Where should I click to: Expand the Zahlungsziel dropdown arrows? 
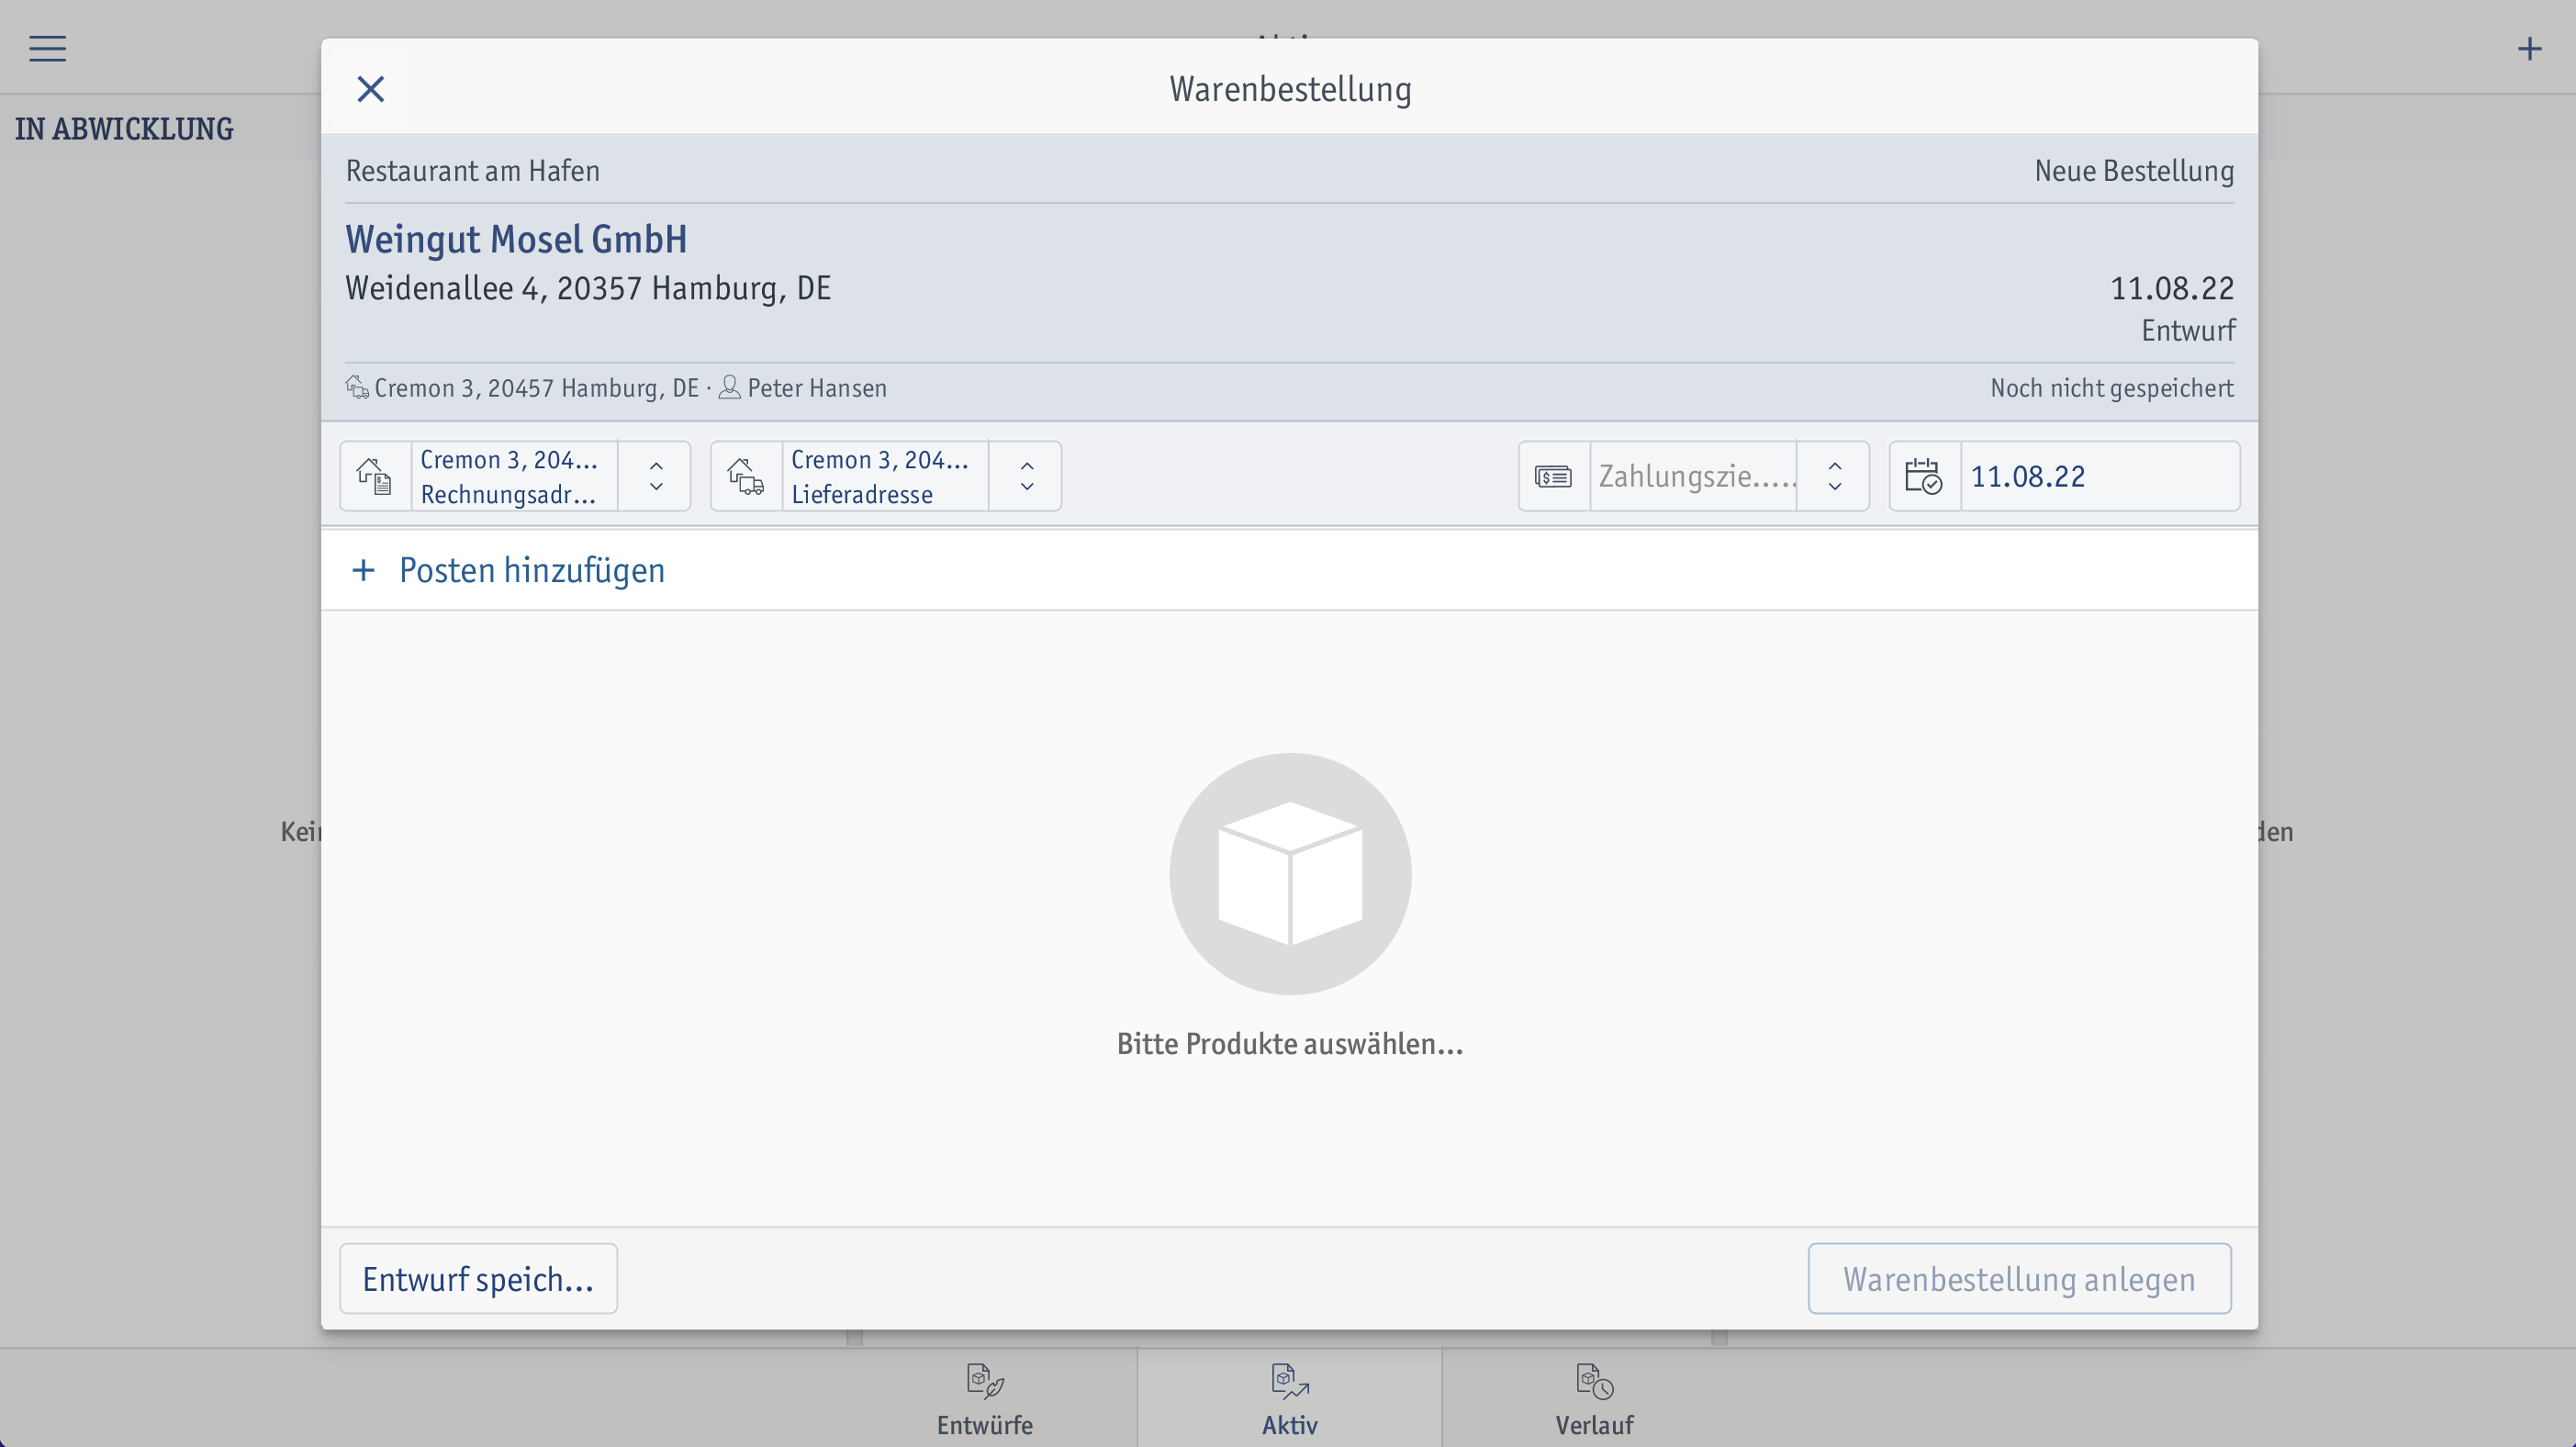pyautogui.click(x=1835, y=476)
